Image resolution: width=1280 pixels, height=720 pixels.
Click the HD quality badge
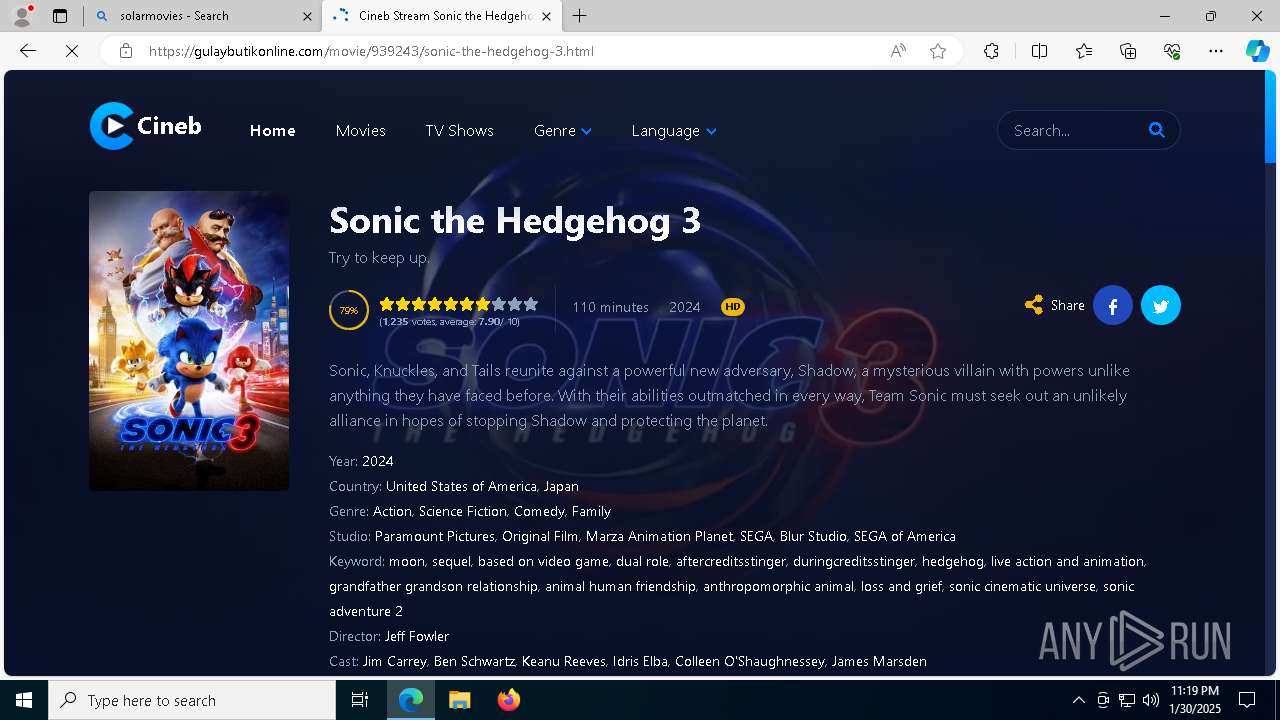point(733,307)
